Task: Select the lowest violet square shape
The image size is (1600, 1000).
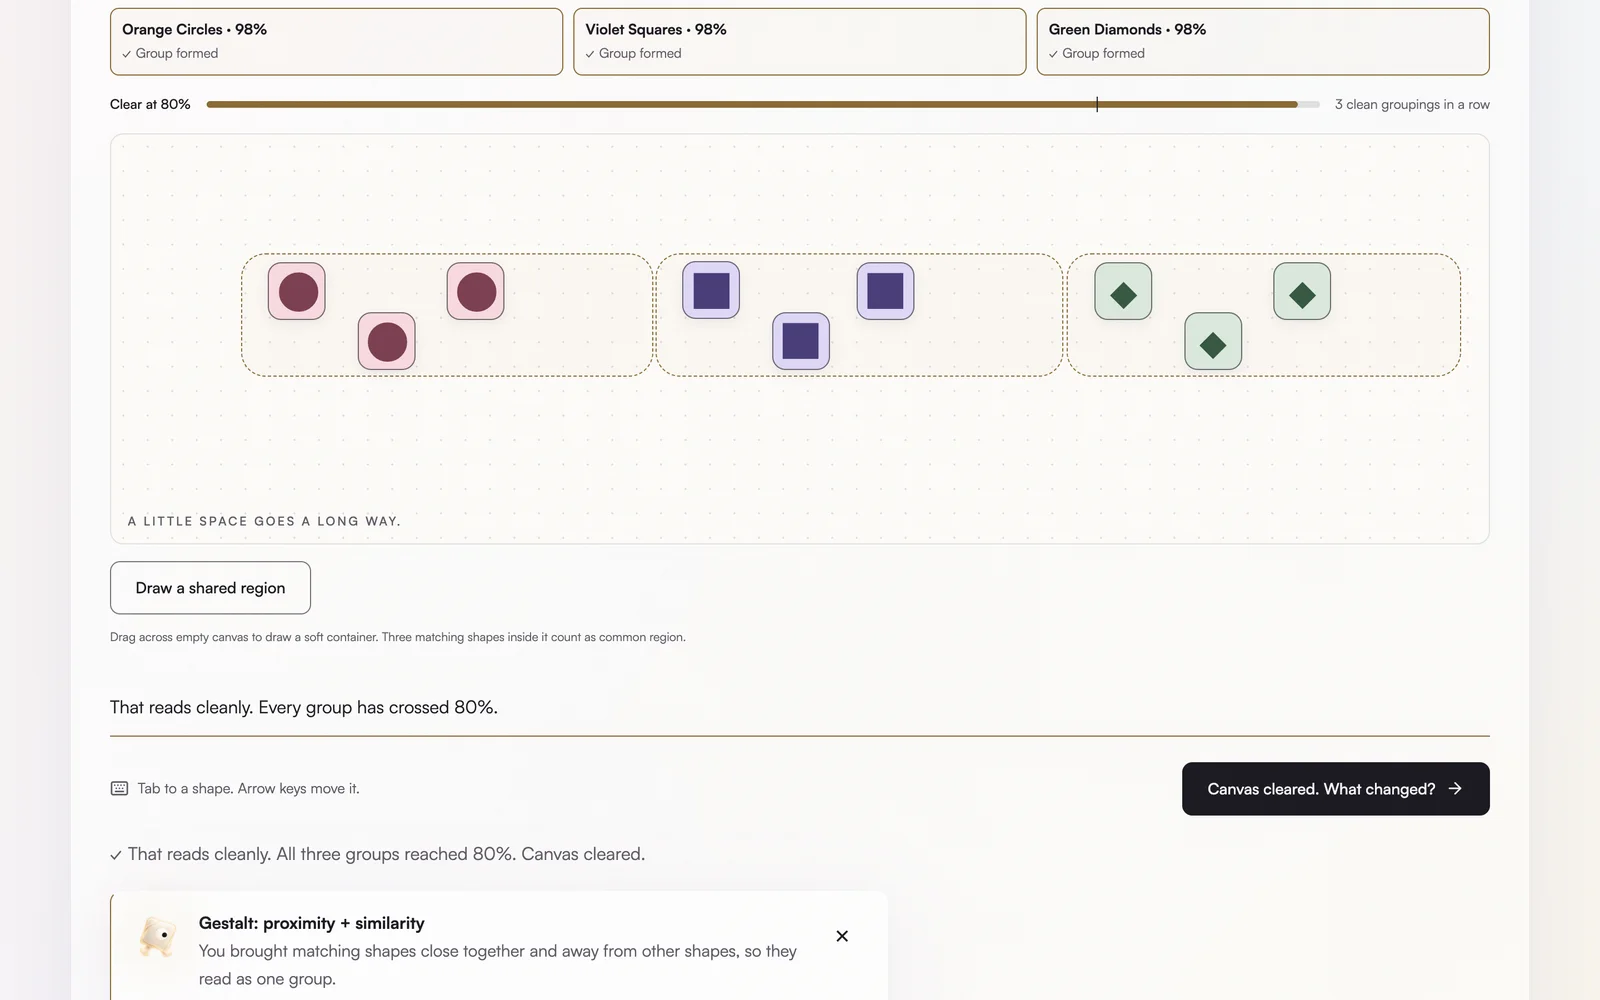Action: [801, 341]
